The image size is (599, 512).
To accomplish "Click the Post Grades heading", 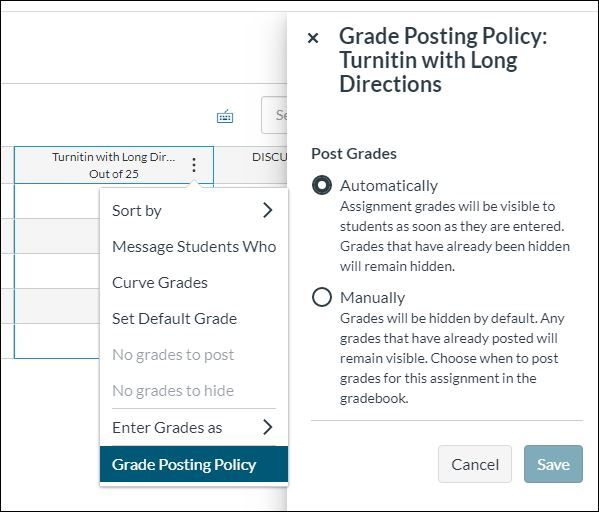I will tap(354, 154).
